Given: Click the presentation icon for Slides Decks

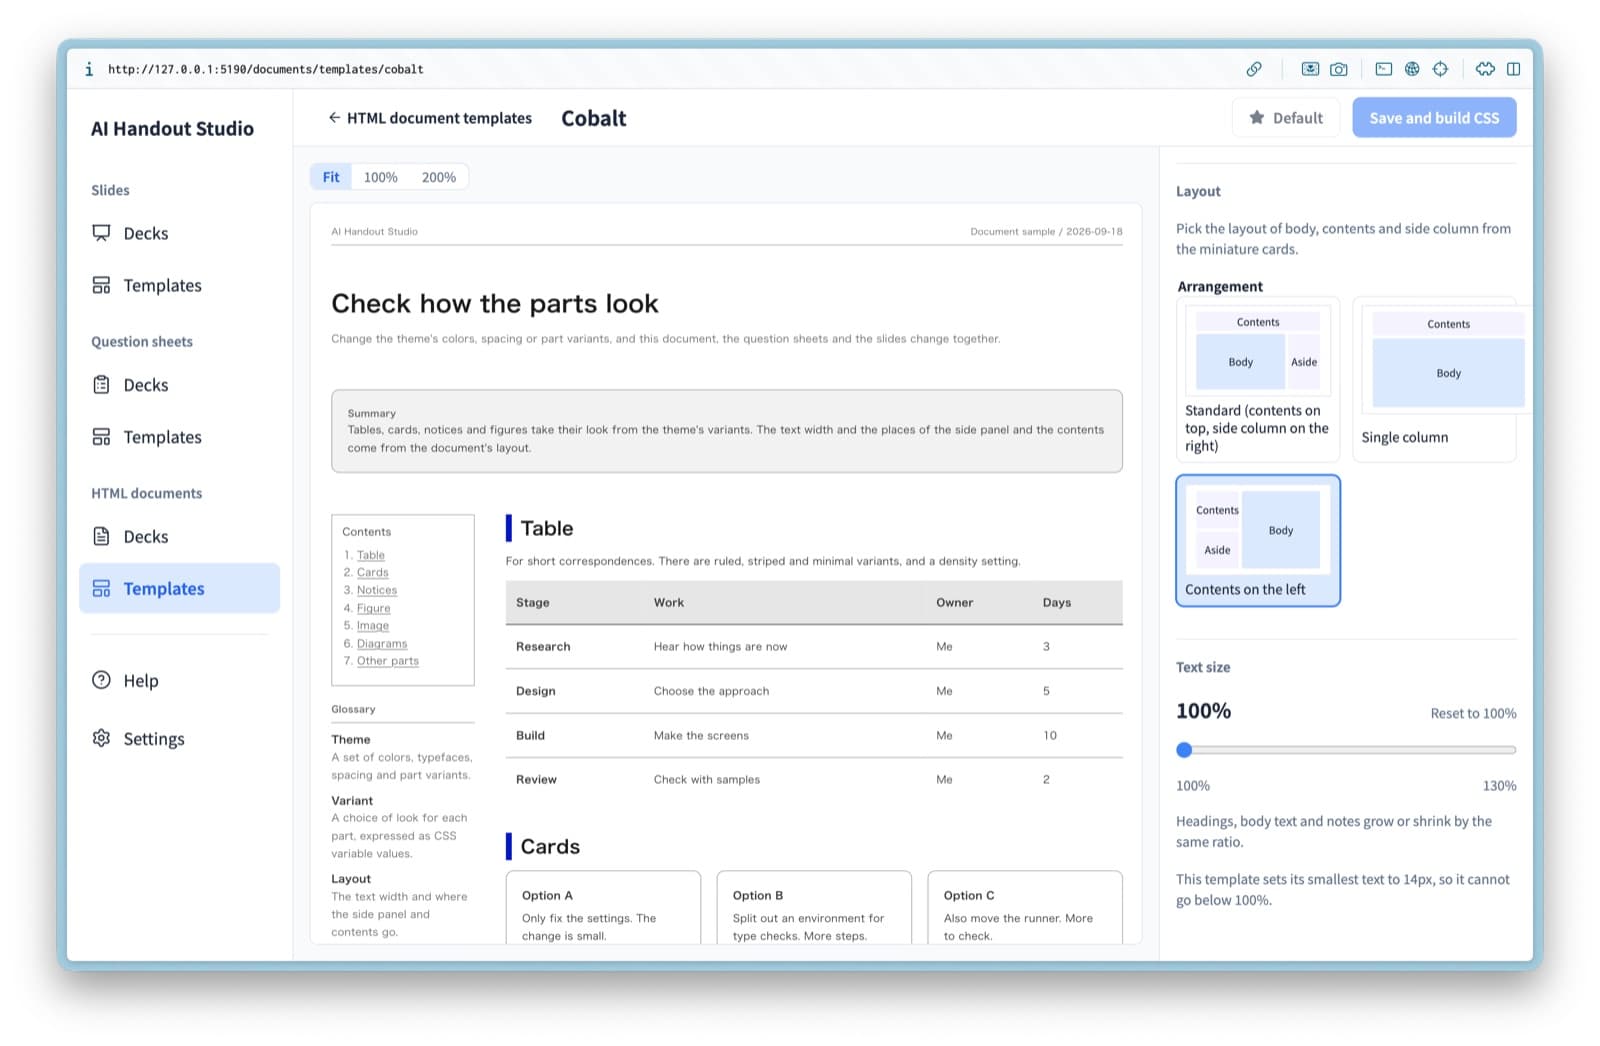Looking at the screenshot, I should 101,233.
